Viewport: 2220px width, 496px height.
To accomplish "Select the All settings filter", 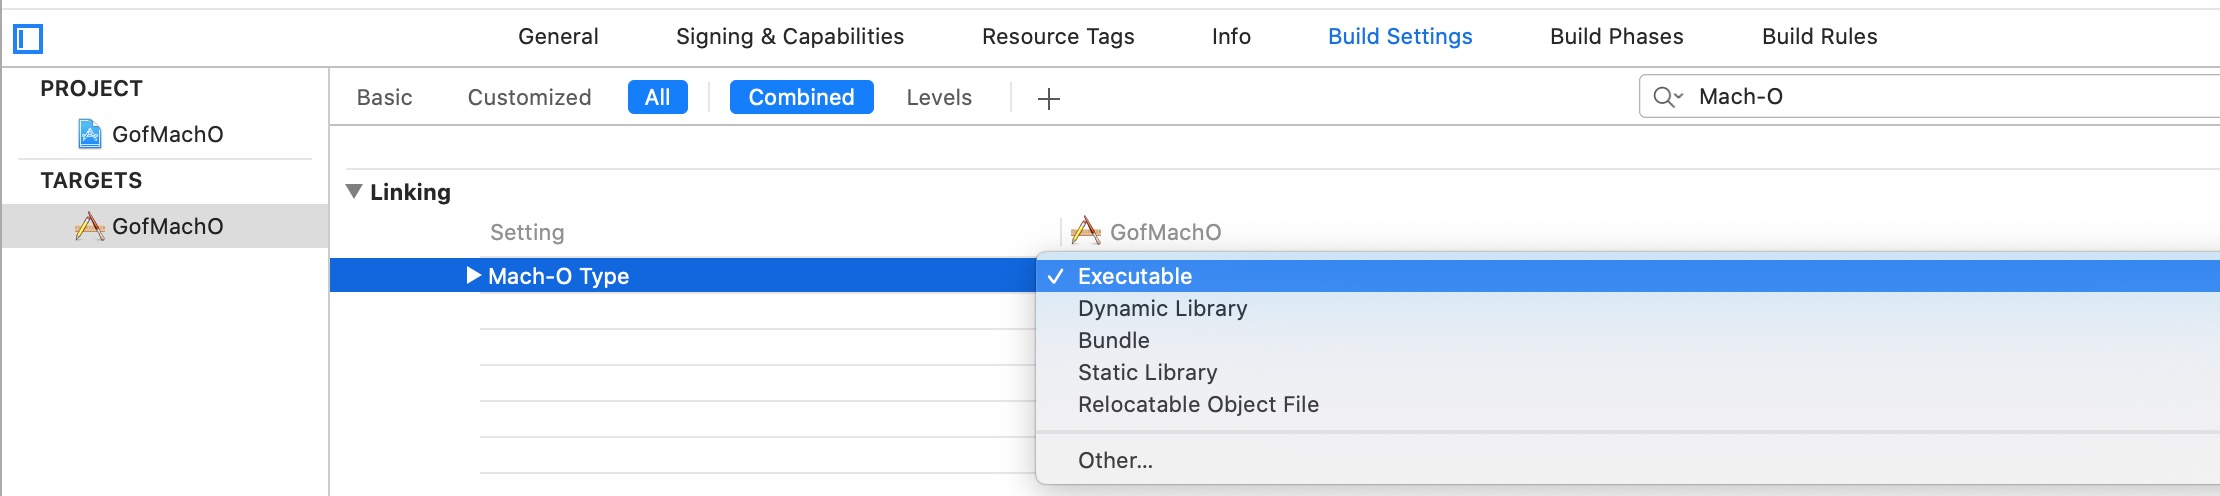I will coord(658,97).
